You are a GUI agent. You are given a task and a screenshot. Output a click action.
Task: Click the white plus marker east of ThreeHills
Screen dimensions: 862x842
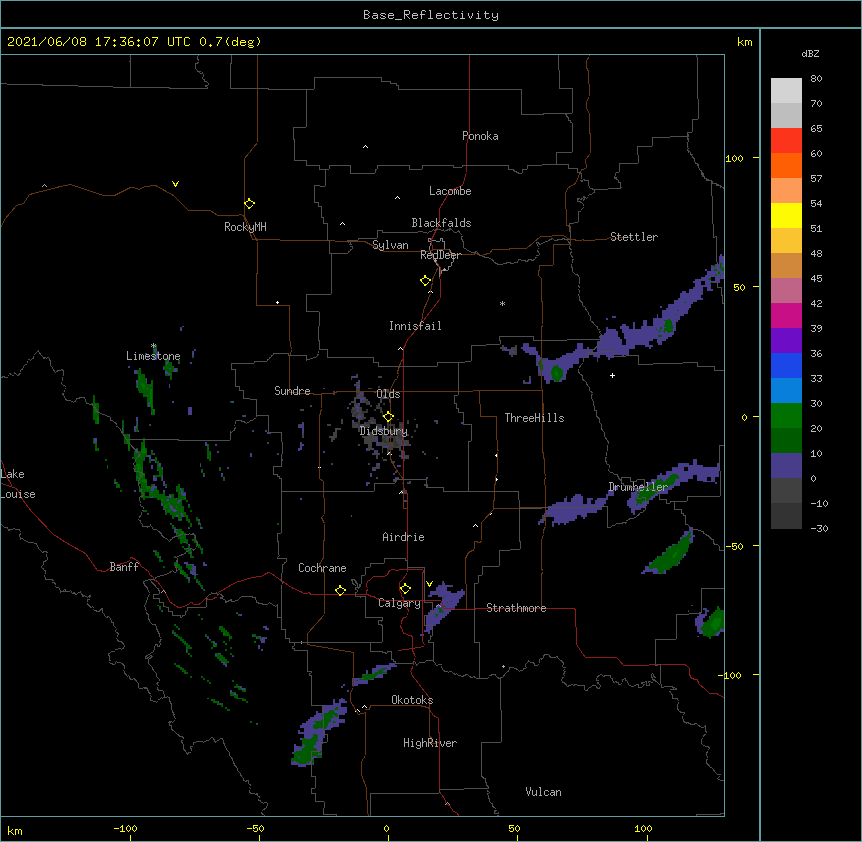click(612, 375)
